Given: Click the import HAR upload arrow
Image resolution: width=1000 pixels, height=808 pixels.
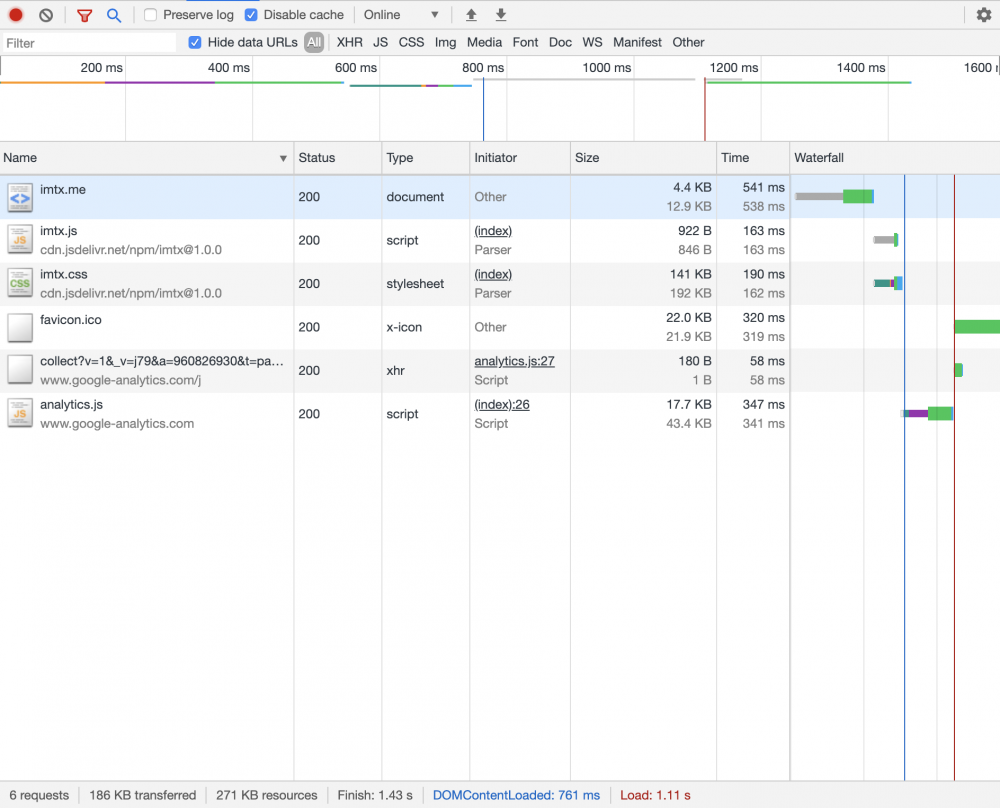Looking at the screenshot, I should tap(471, 15).
